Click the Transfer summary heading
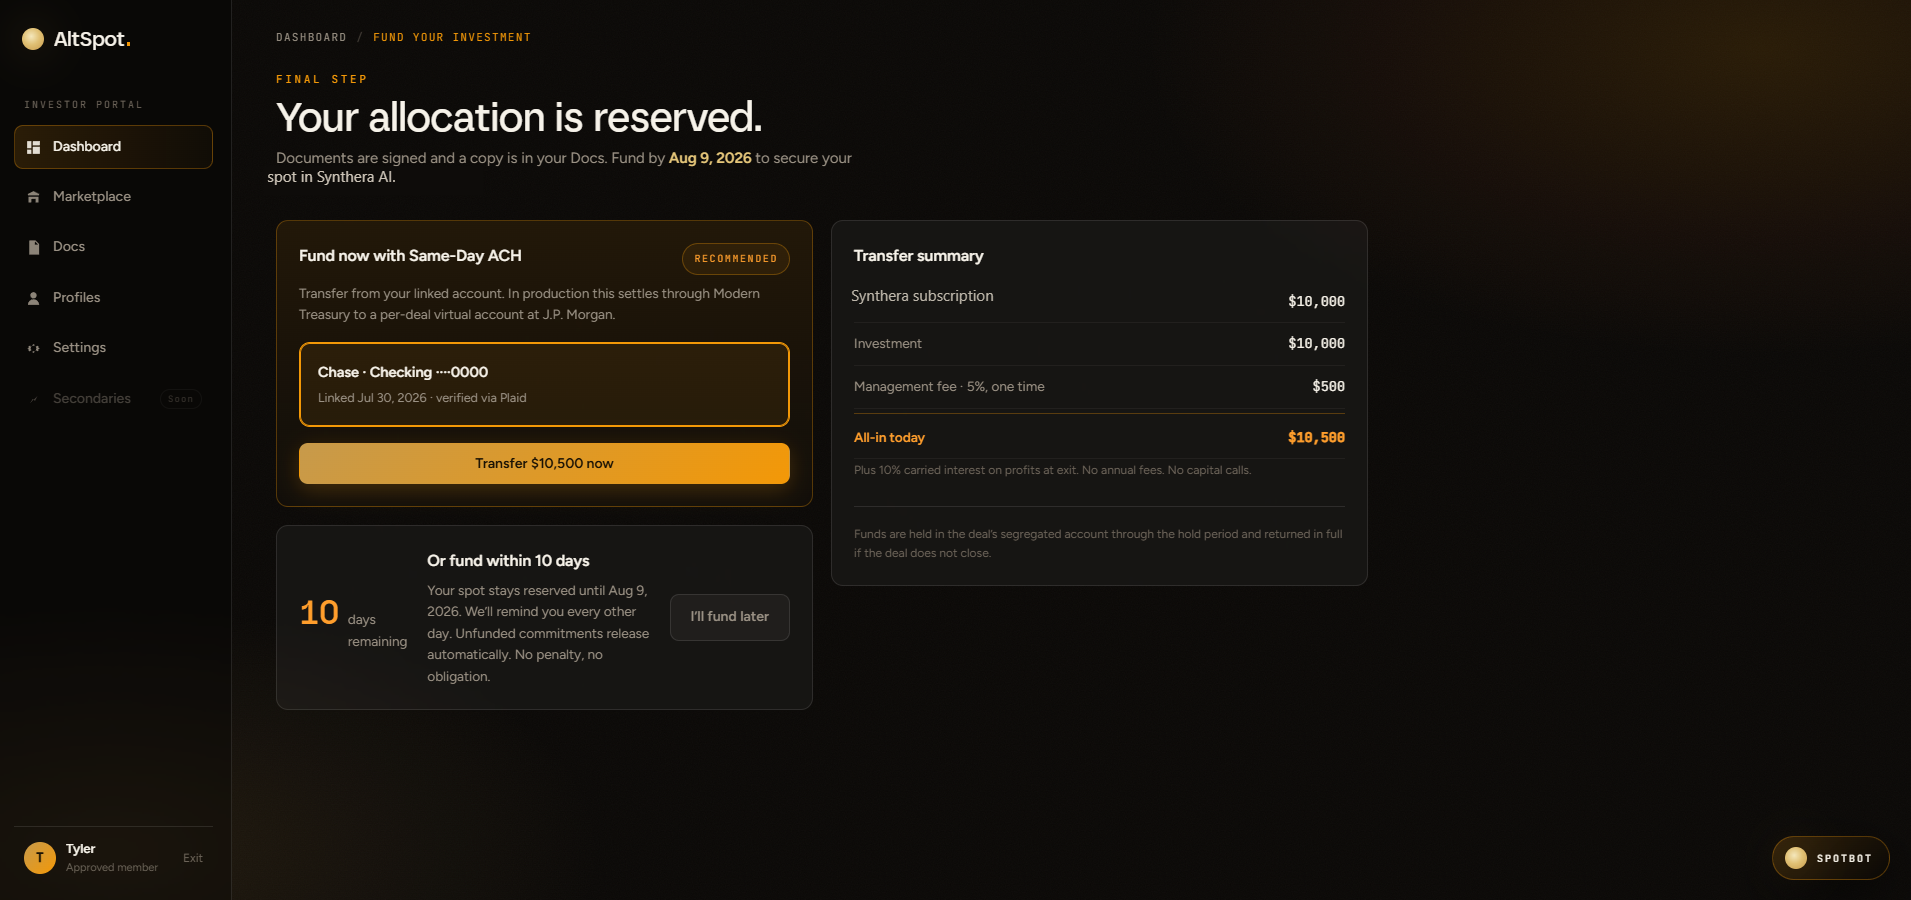Viewport: 1911px width, 900px height. (x=918, y=256)
